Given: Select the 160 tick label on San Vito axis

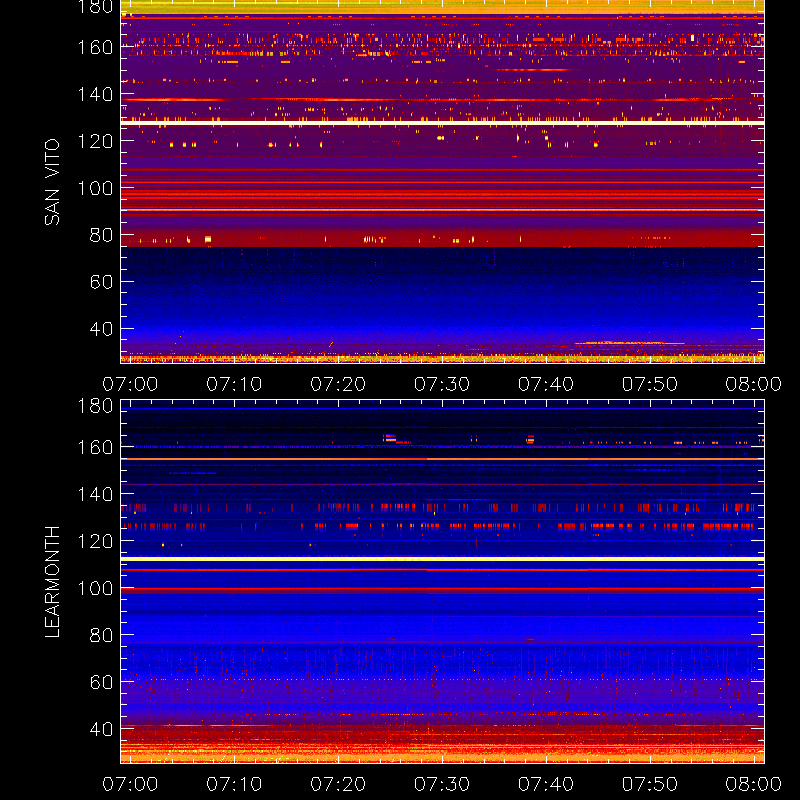Looking at the screenshot, I should tap(95, 47).
